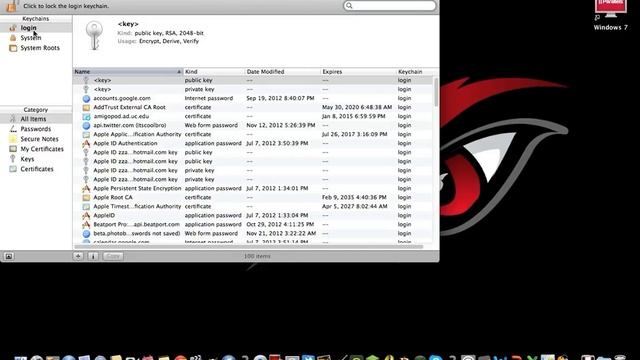Image resolution: width=640 pixels, height=360 pixels.
Task: Sort by Keychain column header
Action: (415, 71)
